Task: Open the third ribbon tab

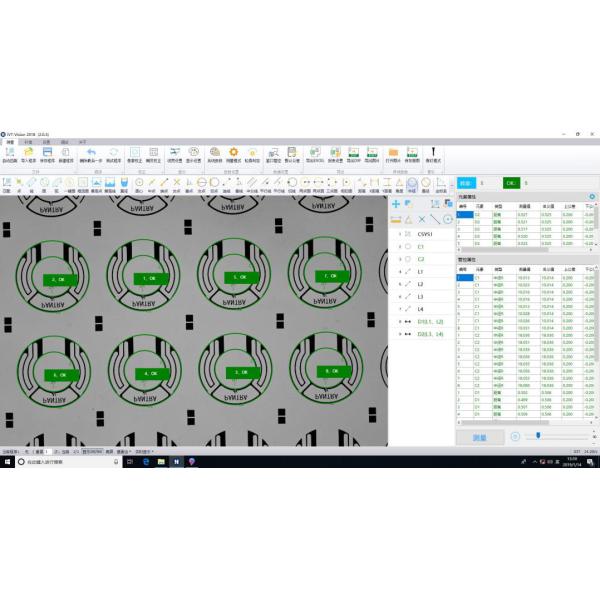Action: (x=45, y=141)
